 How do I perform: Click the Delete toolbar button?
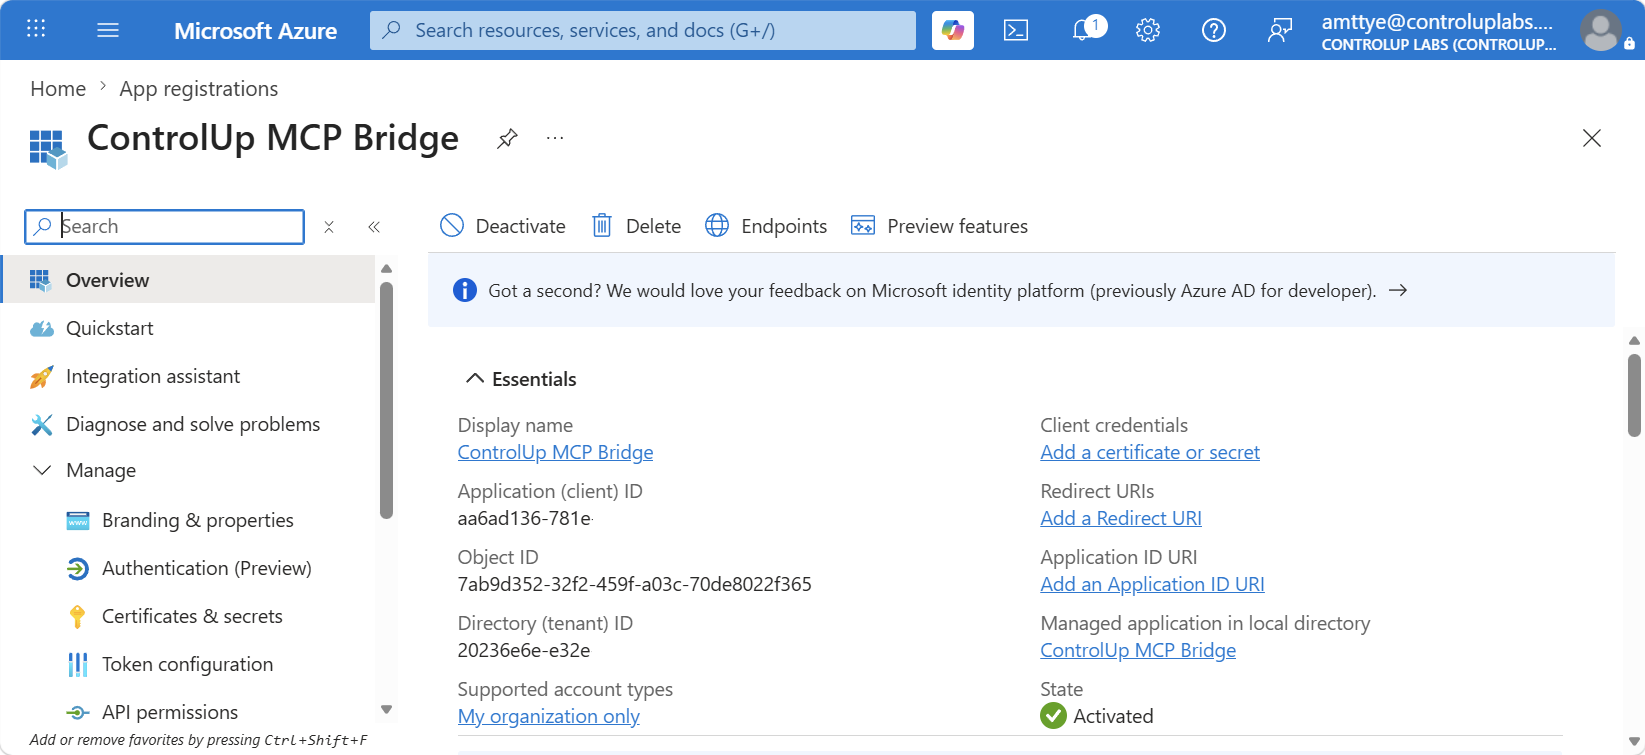(636, 226)
